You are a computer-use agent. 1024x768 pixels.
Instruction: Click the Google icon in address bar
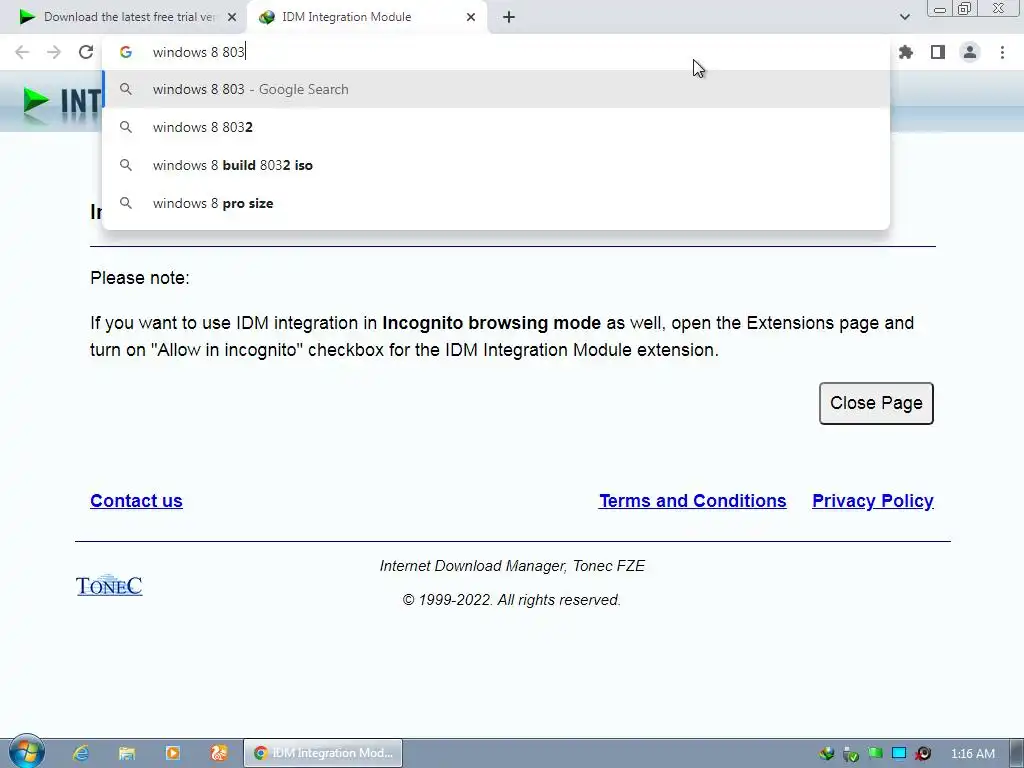coord(126,52)
